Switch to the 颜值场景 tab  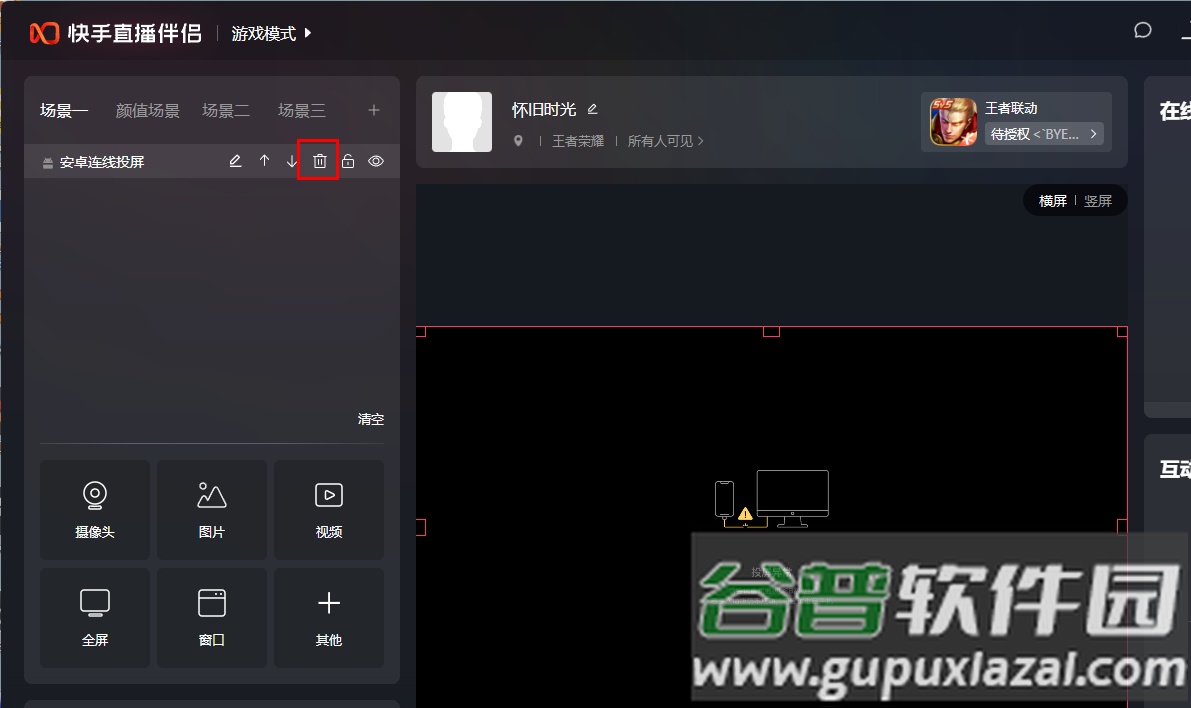(x=148, y=111)
